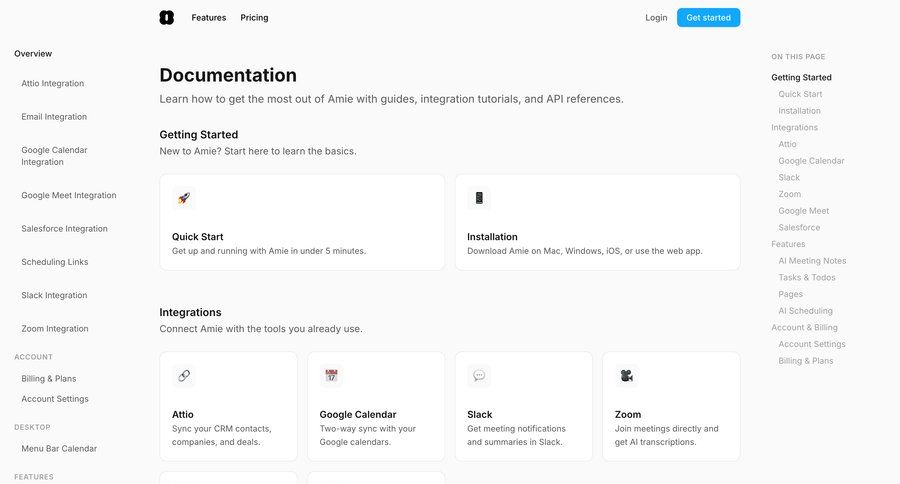Jump to Pages in On This Page
This screenshot has width=900, height=484.
(x=790, y=294)
